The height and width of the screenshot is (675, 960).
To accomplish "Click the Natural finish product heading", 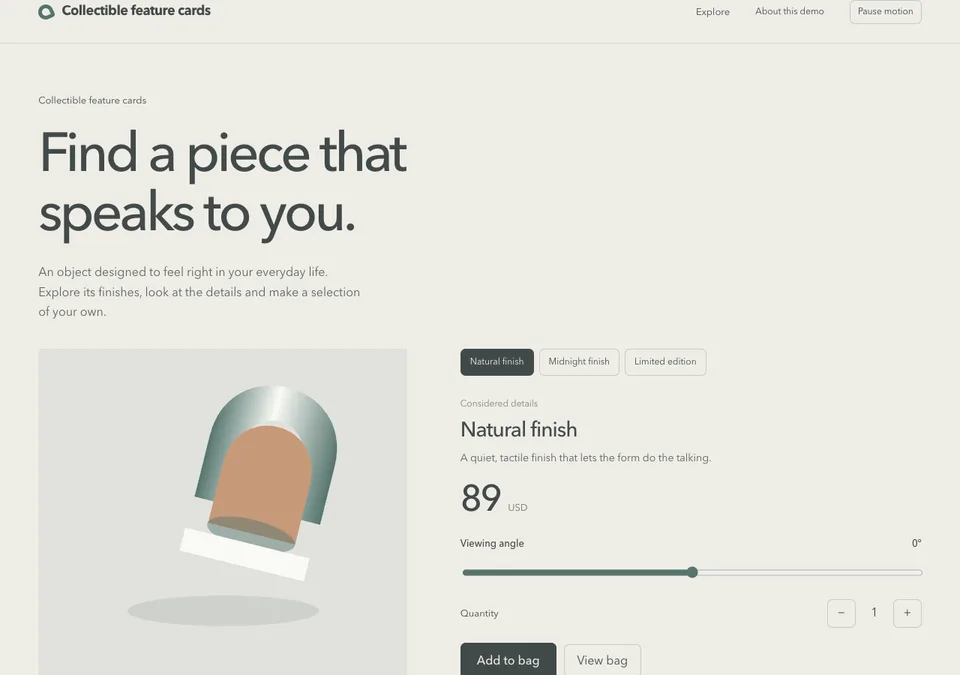I will click(x=519, y=429).
